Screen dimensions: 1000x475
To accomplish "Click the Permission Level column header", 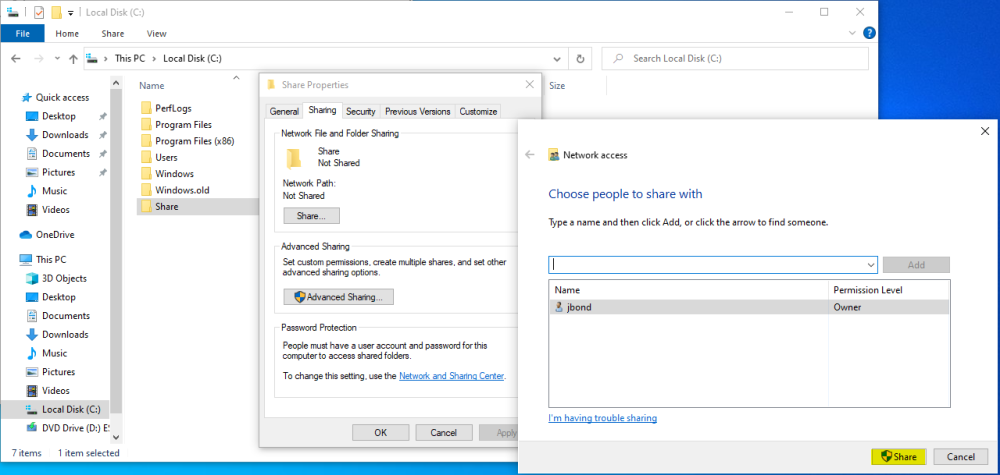I will (868, 290).
